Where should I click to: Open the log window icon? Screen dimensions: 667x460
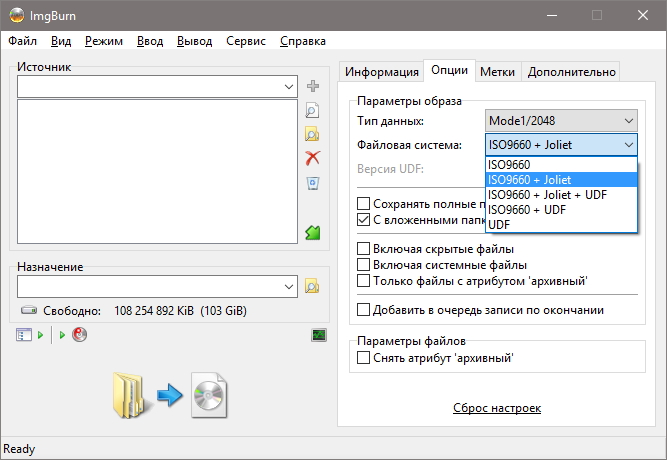319,335
